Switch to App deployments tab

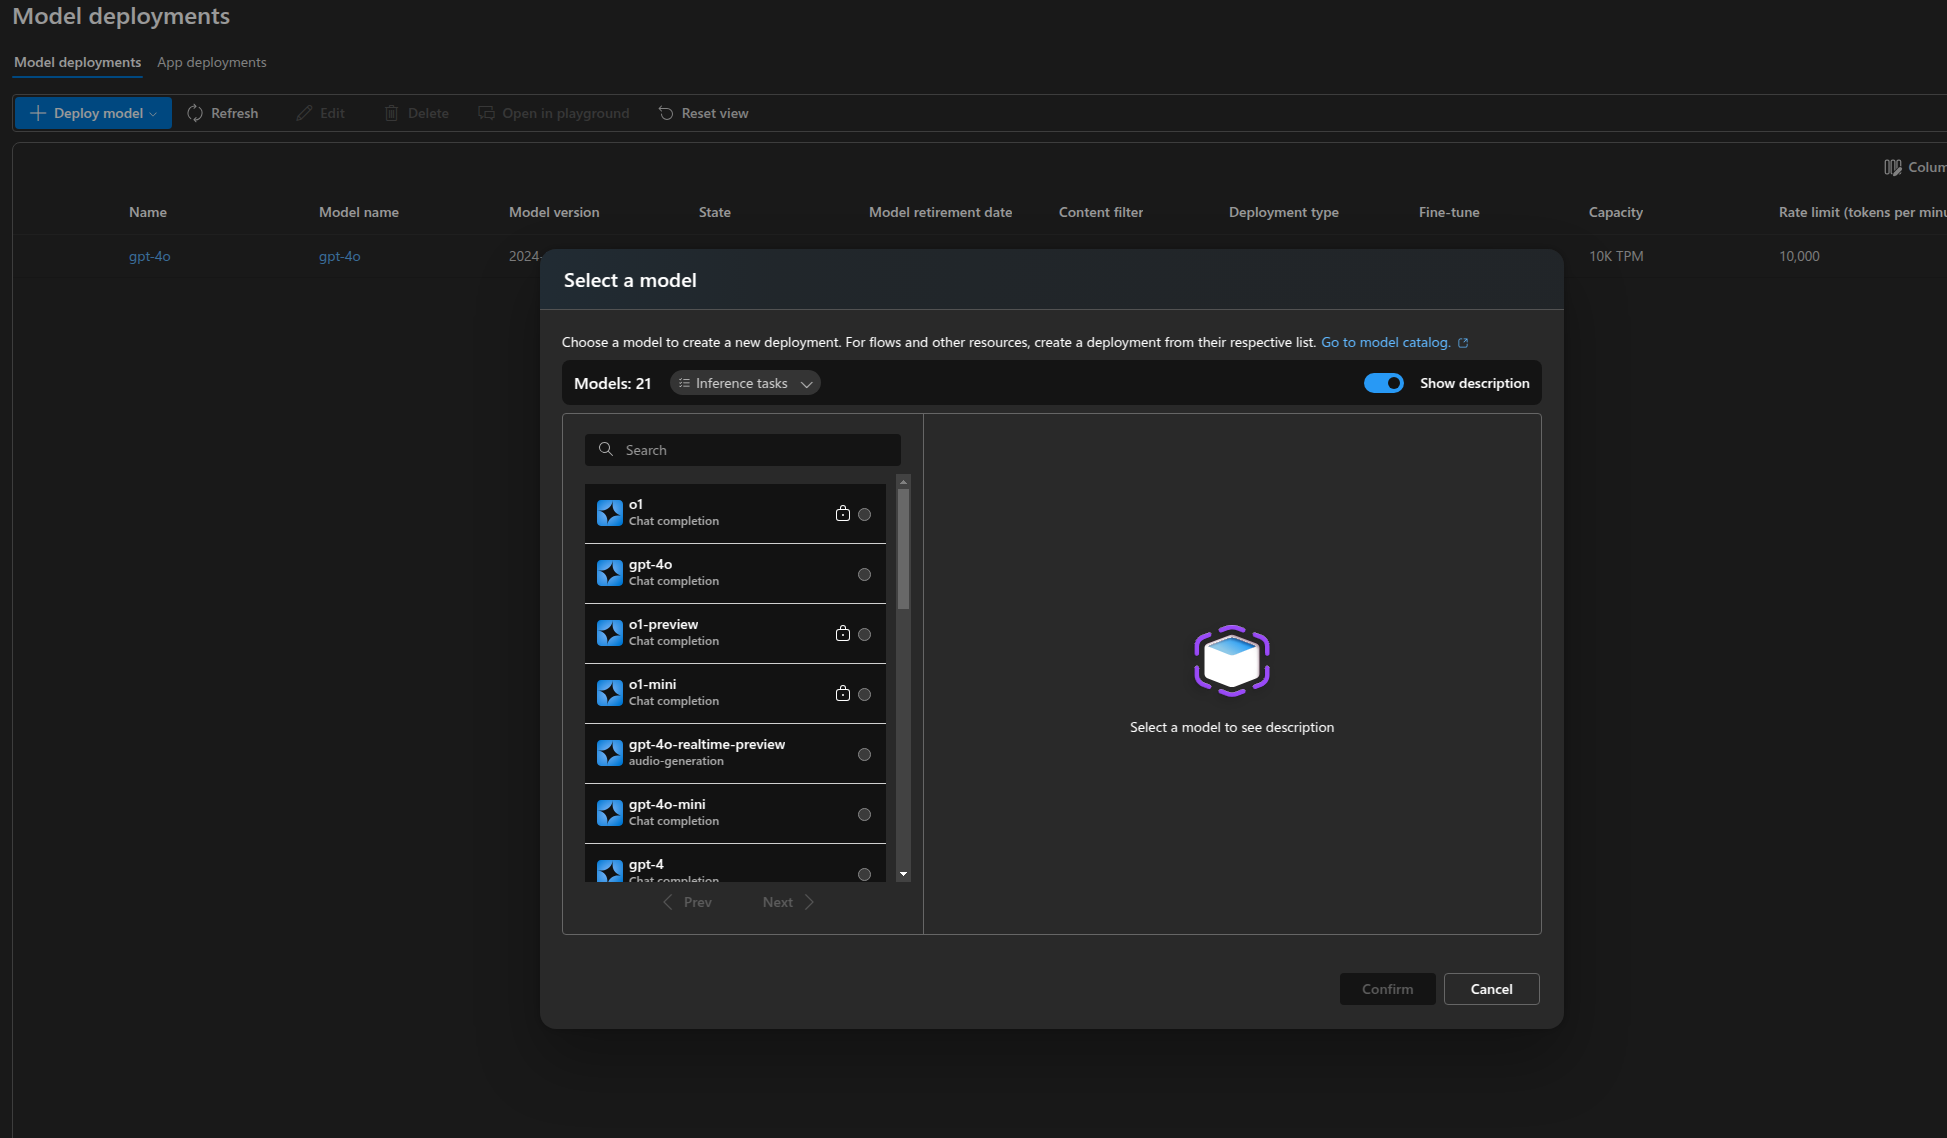click(212, 62)
